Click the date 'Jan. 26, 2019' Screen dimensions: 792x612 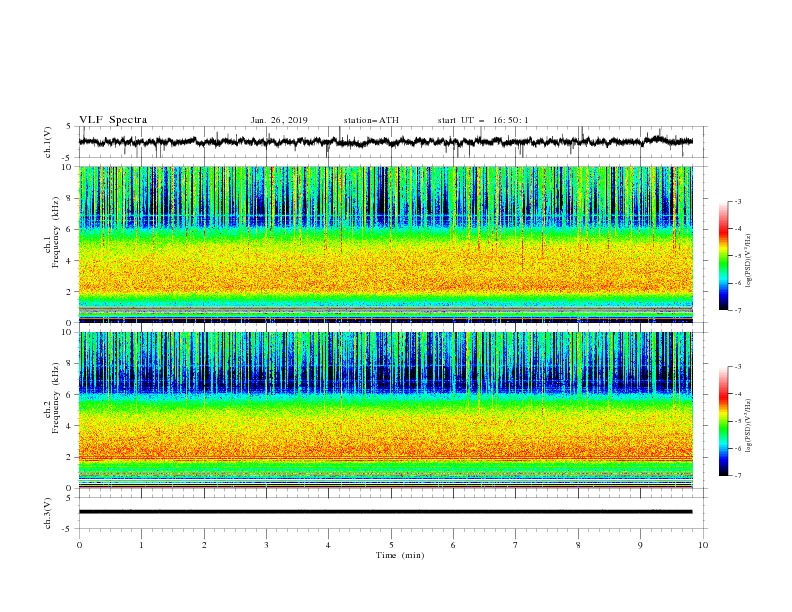(279, 120)
